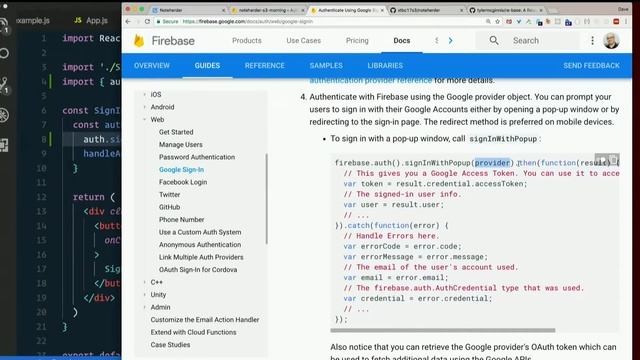Click the Send Feedback button
Viewport: 640px width, 360px height.
pyautogui.click(x=591, y=66)
